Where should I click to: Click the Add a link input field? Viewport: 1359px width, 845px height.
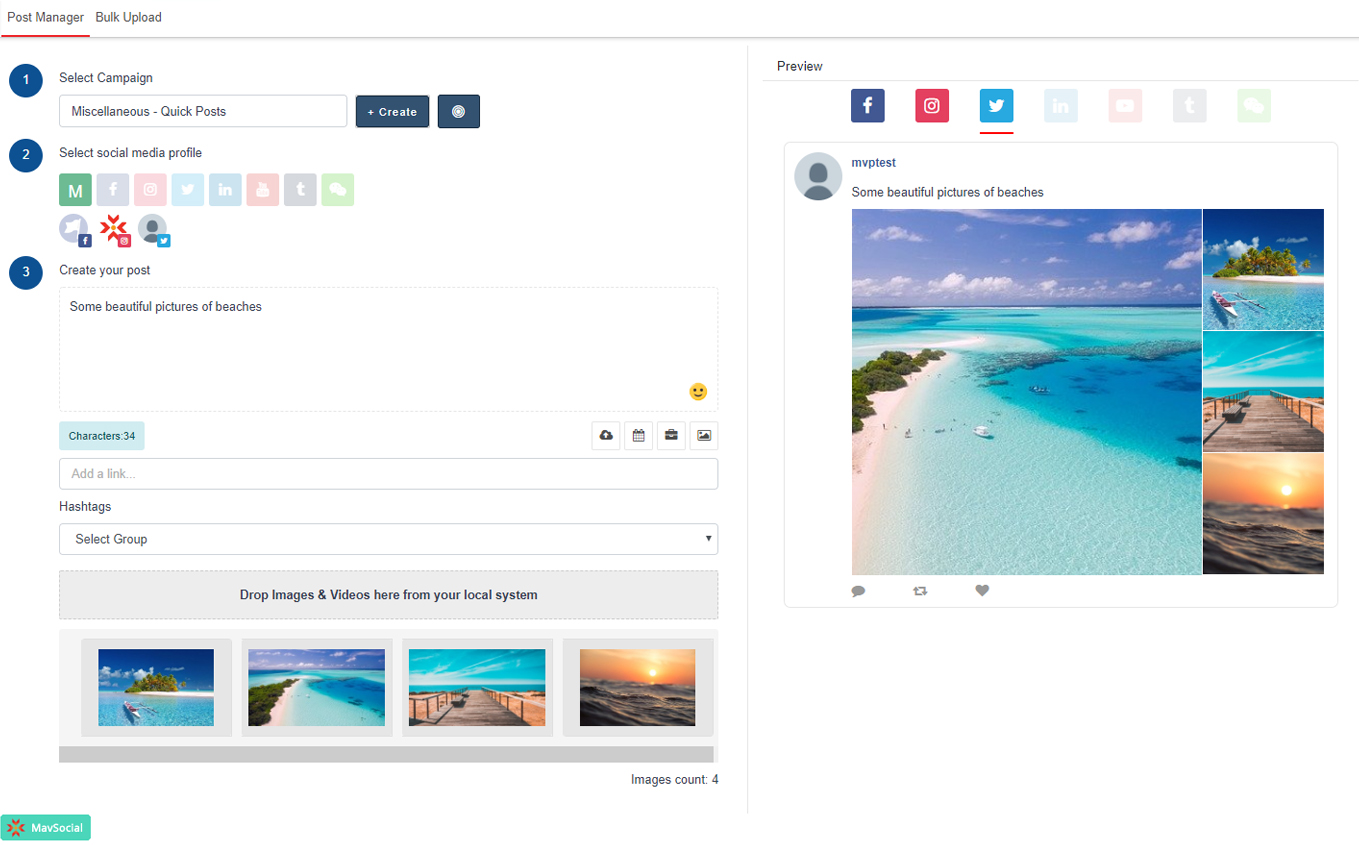tap(388, 474)
